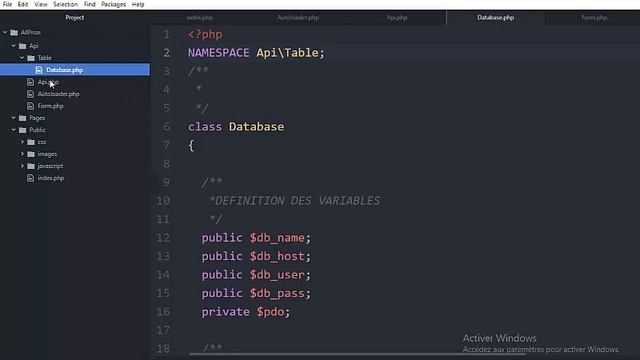Collapse the Pages folder chevron
Viewport: 640px width, 360px height.
(13, 118)
